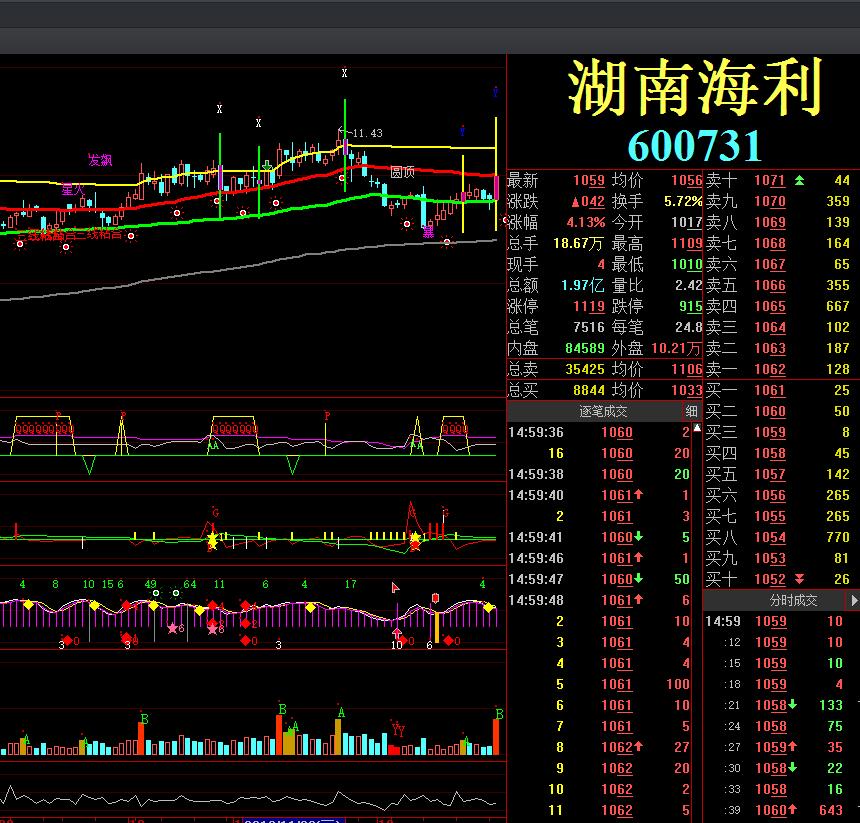This screenshot has width=860, height=823.
Task: Click 卖十 price 1071
Action: [x=770, y=180]
